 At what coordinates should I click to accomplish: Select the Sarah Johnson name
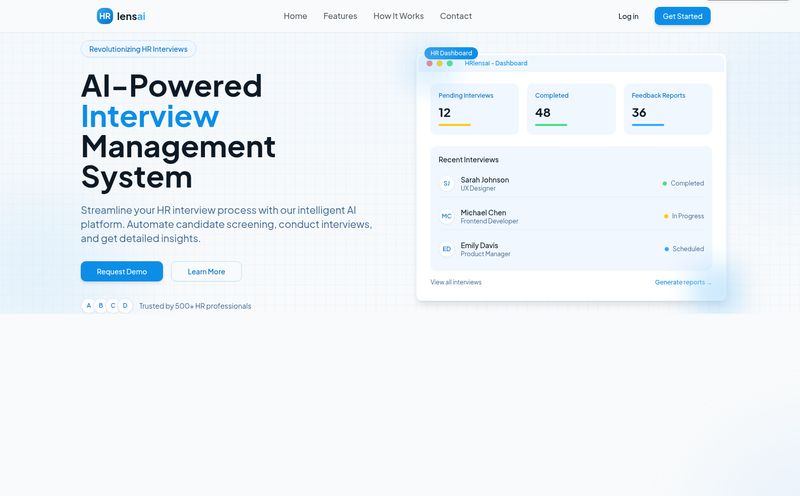tap(485, 180)
